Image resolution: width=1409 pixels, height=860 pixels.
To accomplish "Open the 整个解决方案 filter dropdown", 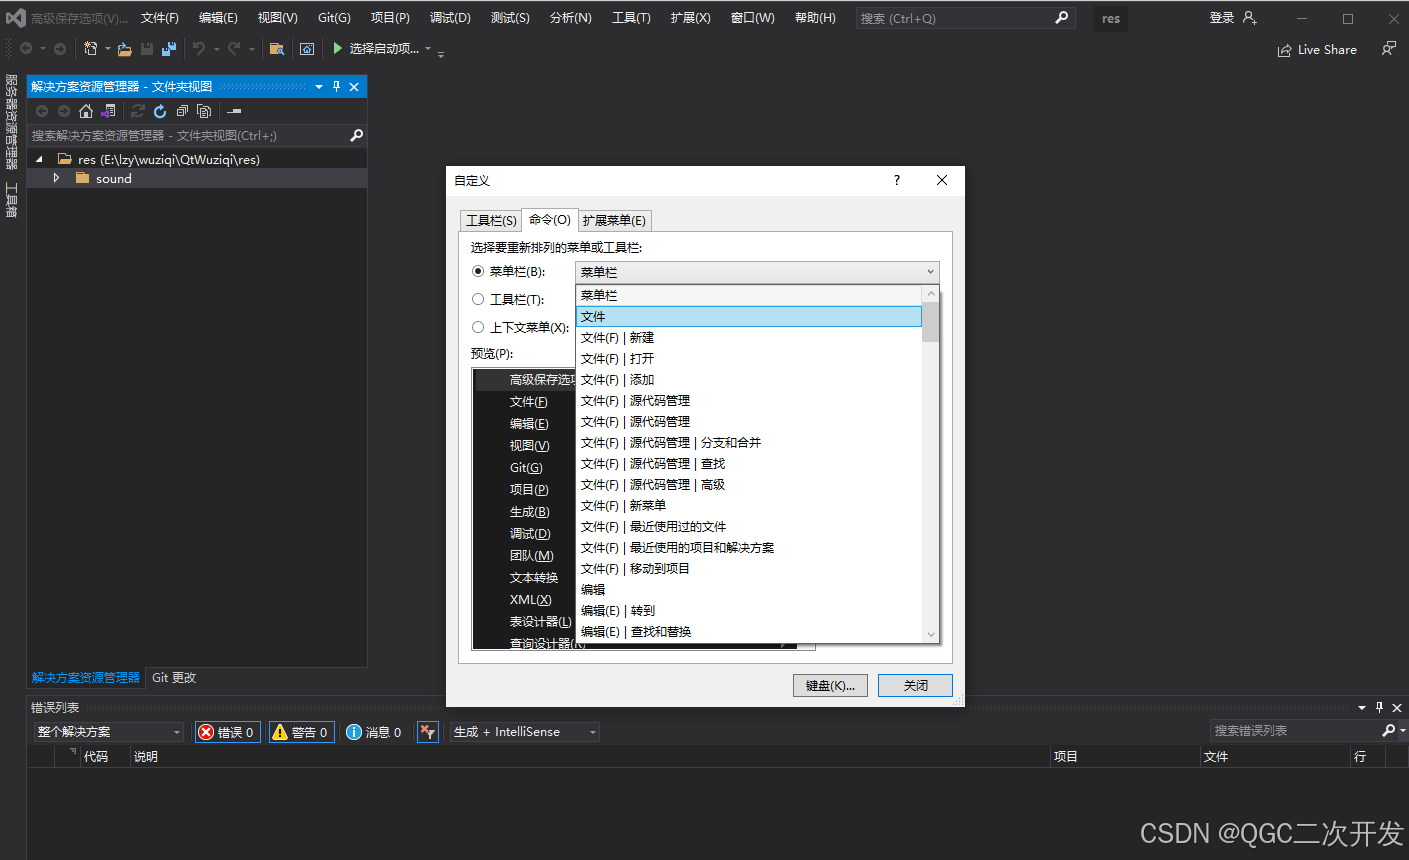I will pyautogui.click(x=176, y=731).
